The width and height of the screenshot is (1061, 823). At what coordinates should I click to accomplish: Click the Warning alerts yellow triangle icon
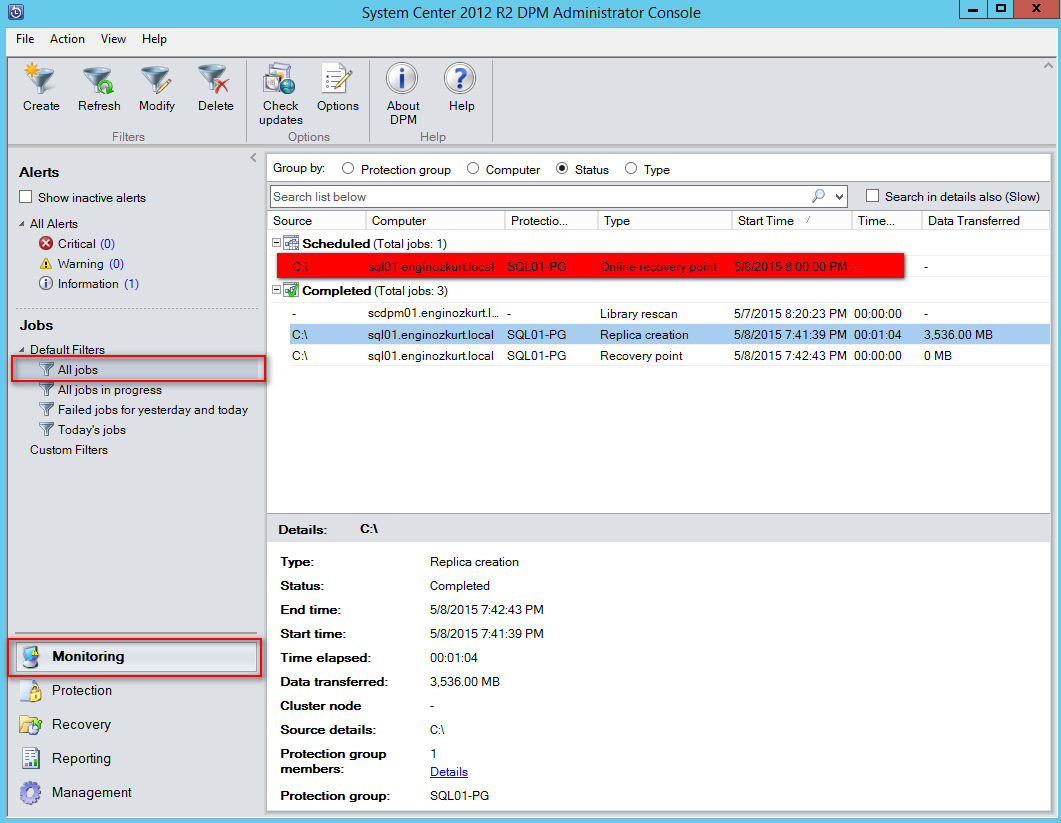[46, 264]
